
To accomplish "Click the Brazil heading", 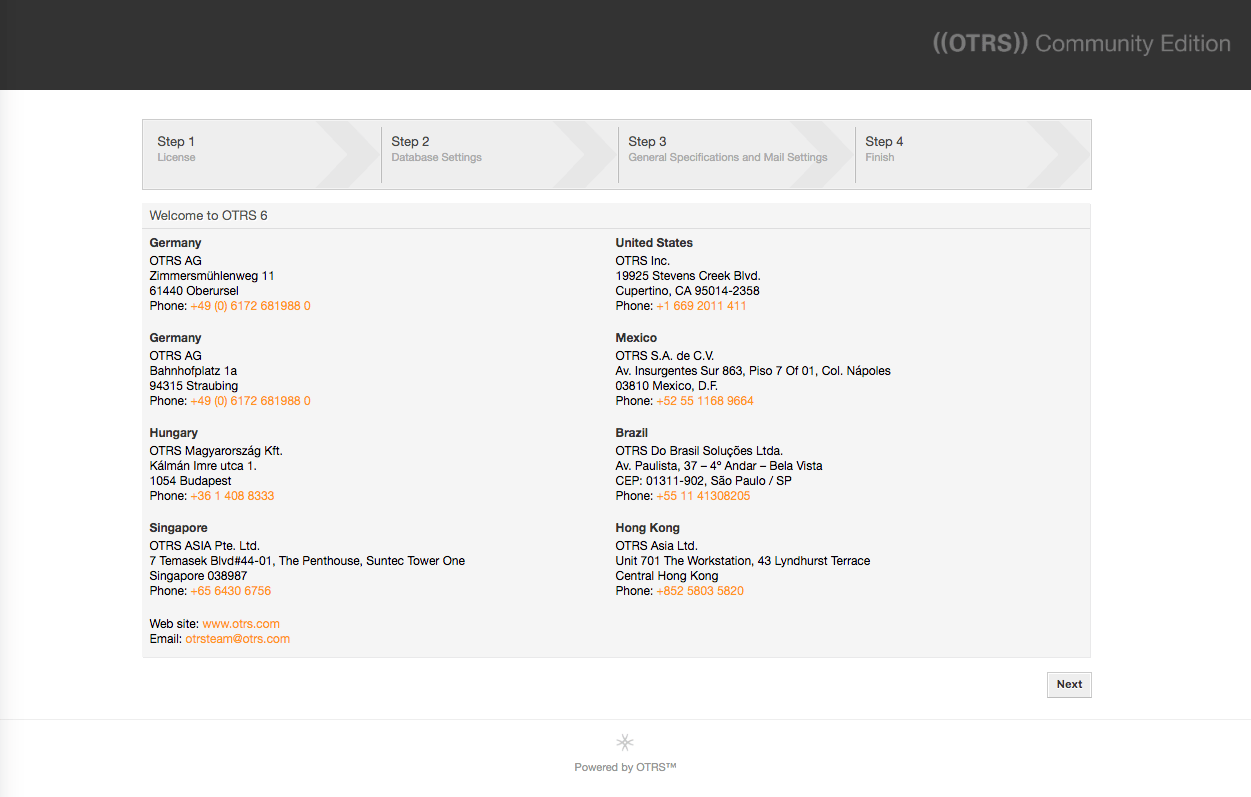I will 632,433.
